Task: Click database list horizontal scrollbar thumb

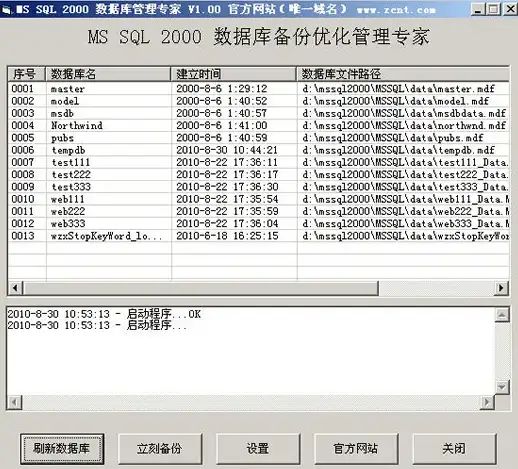Action: click(201, 288)
